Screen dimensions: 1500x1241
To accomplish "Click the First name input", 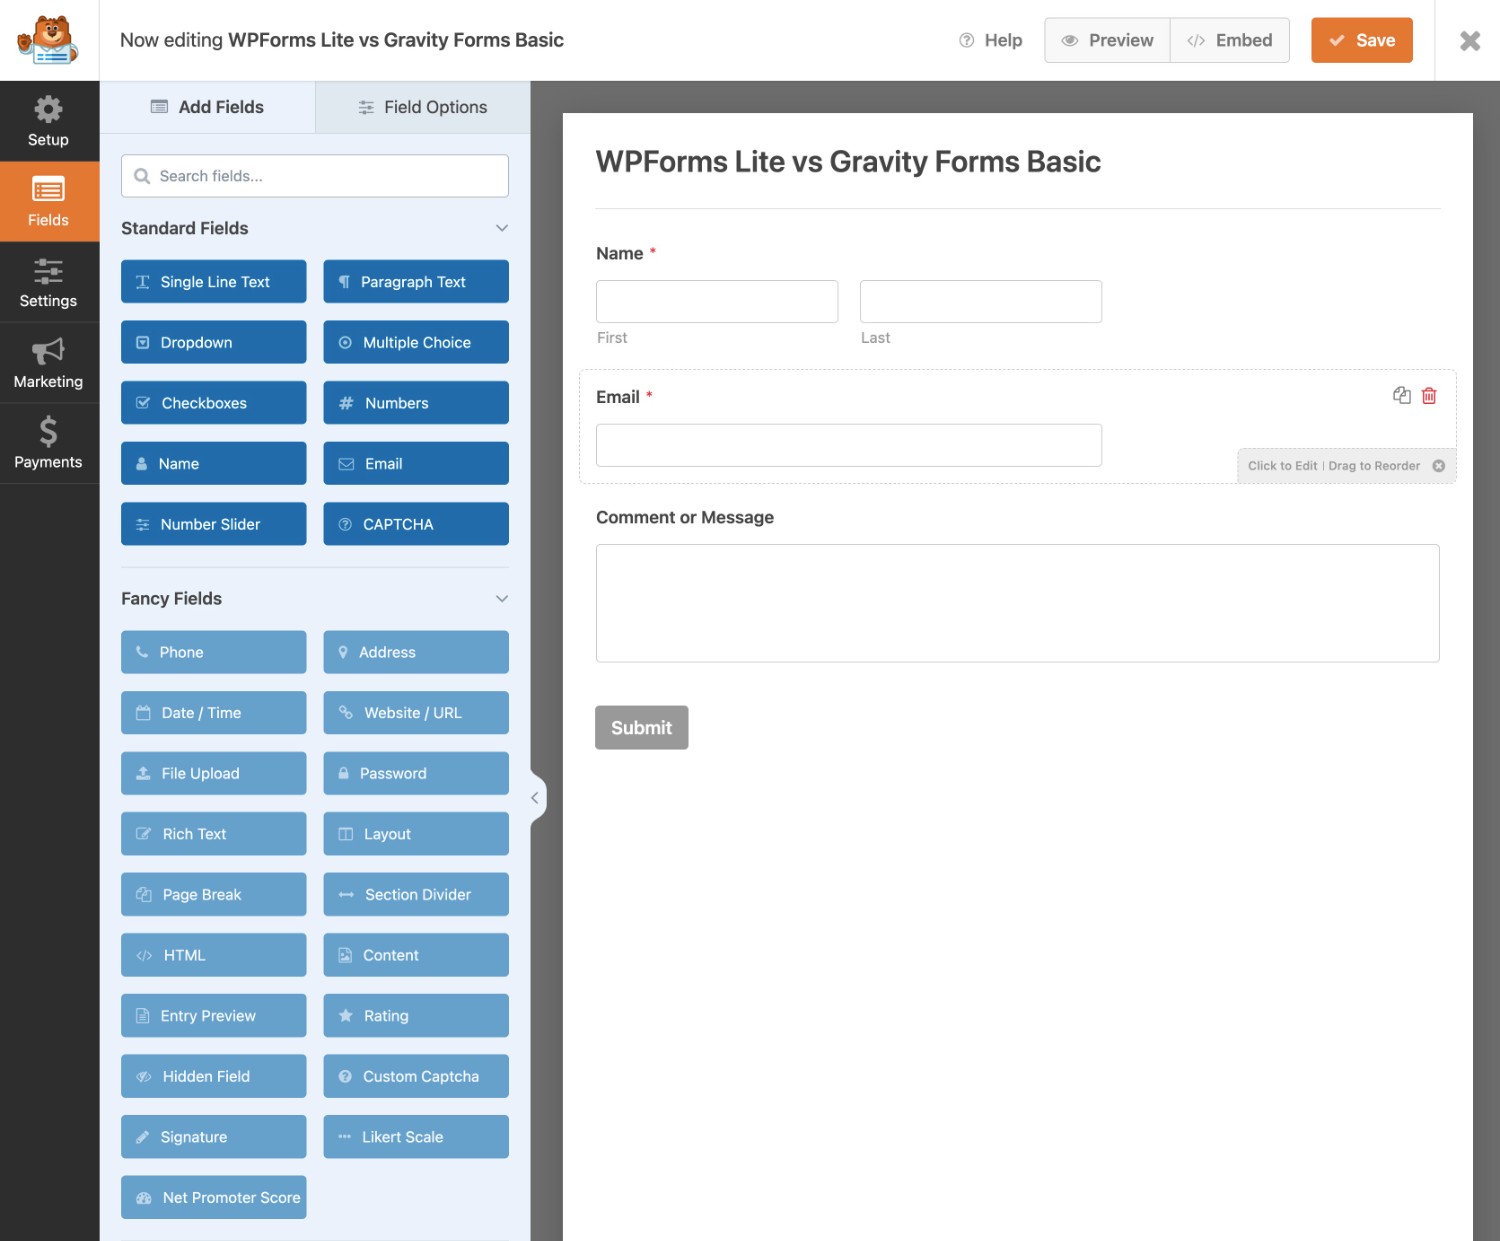I will [x=717, y=301].
